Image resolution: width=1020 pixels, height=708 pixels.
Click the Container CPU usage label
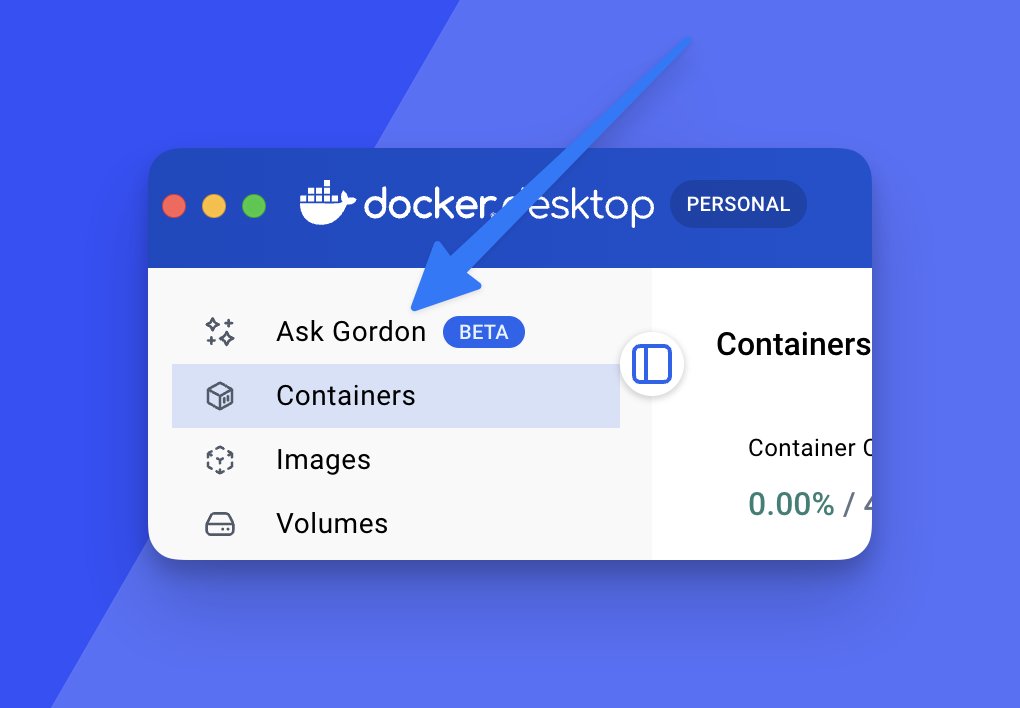pos(810,448)
